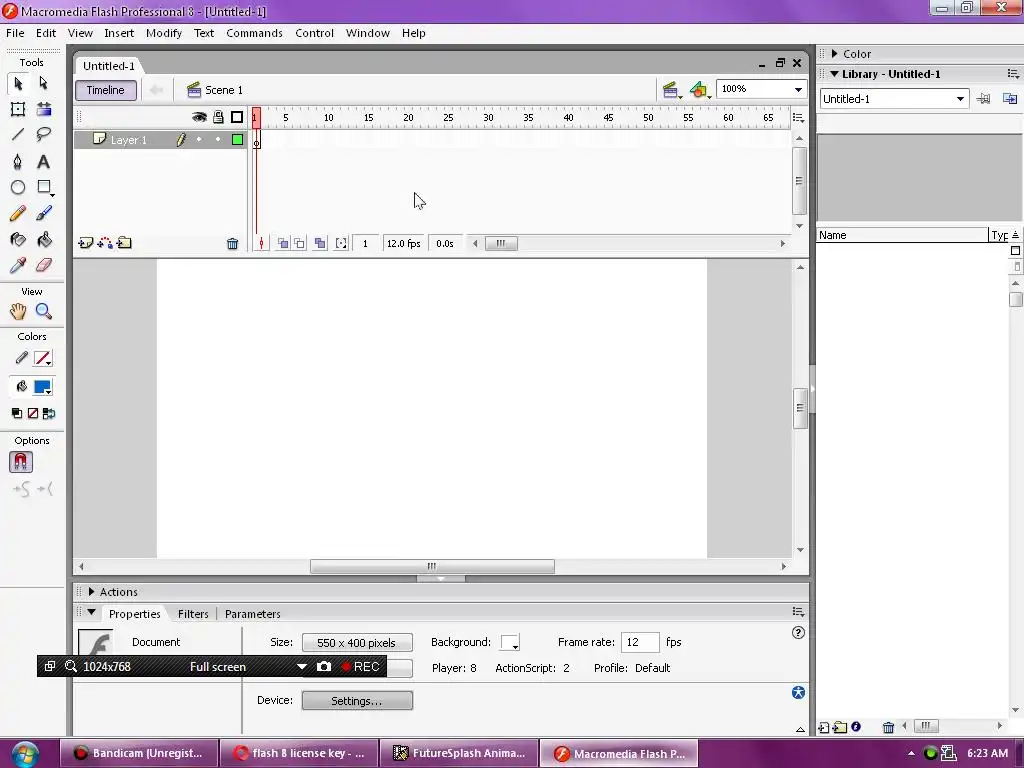The height and width of the screenshot is (768, 1024).
Task: Select the Brush tool
Action: point(44,214)
